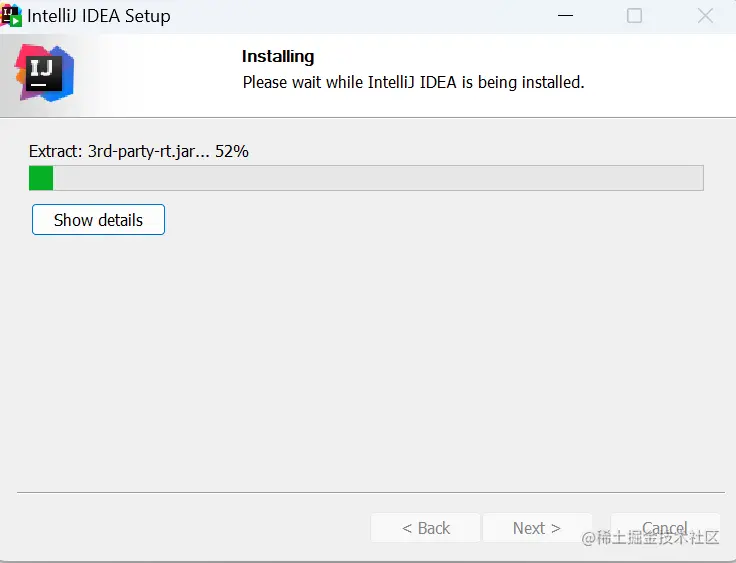Viewport: 736px width, 563px height.
Task: Click the bold Installing heading
Action: tap(278, 56)
